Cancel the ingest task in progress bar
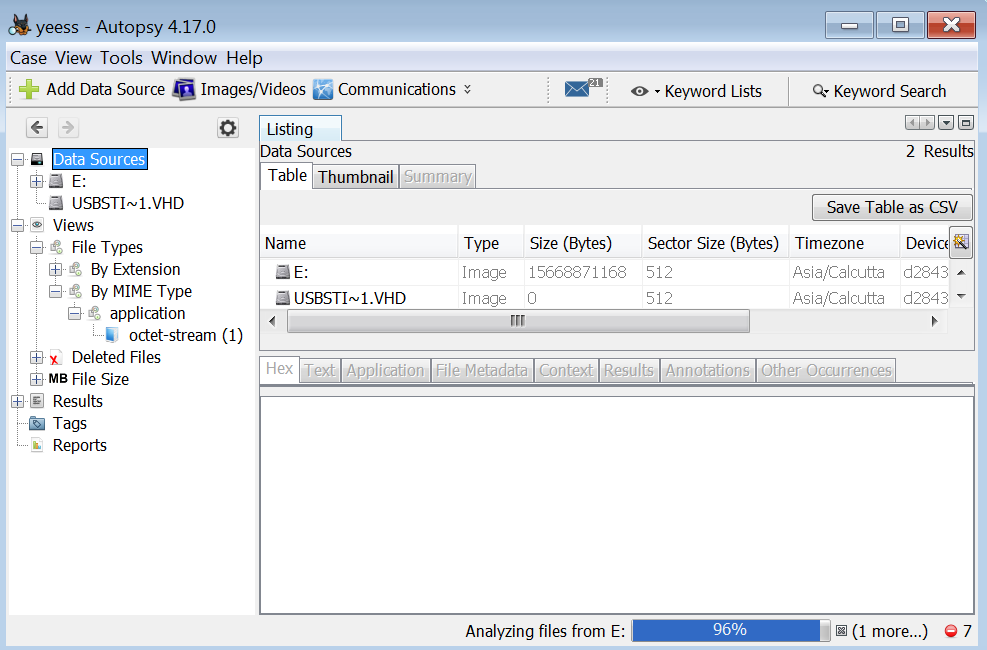Image resolution: width=987 pixels, height=650 pixels. tap(841, 630)
